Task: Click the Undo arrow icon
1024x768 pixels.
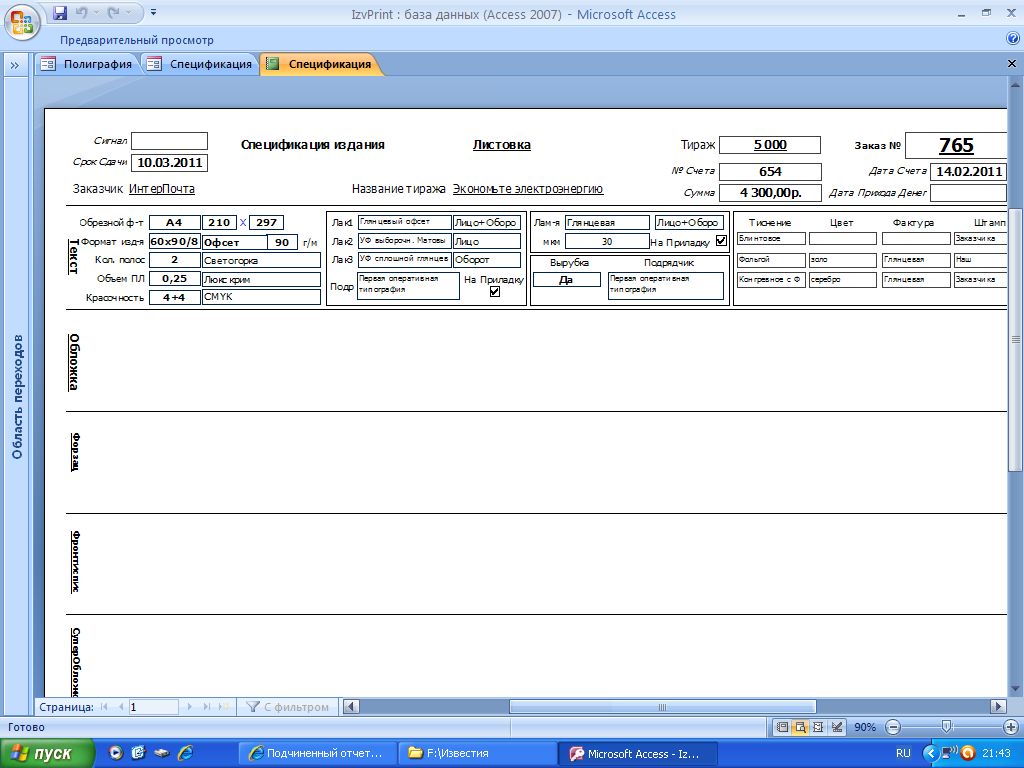Action: tap(81, 12)
